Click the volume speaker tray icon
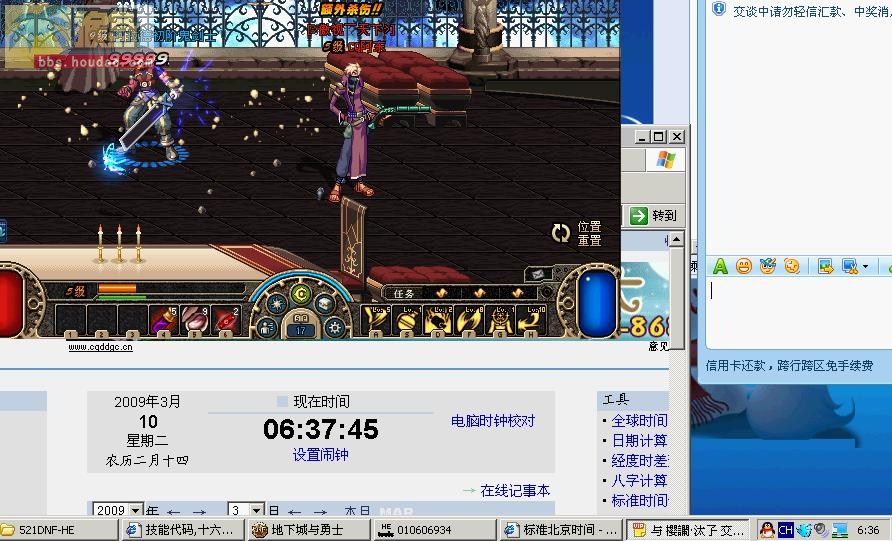 821,530
